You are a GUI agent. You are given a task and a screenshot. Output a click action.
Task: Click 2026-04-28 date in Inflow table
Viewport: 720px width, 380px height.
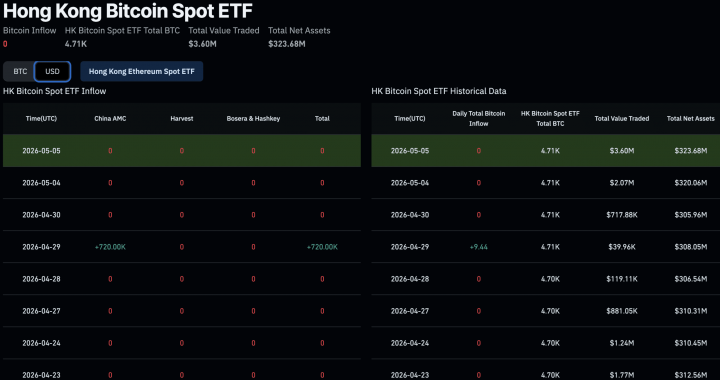[x=41, y=279]
